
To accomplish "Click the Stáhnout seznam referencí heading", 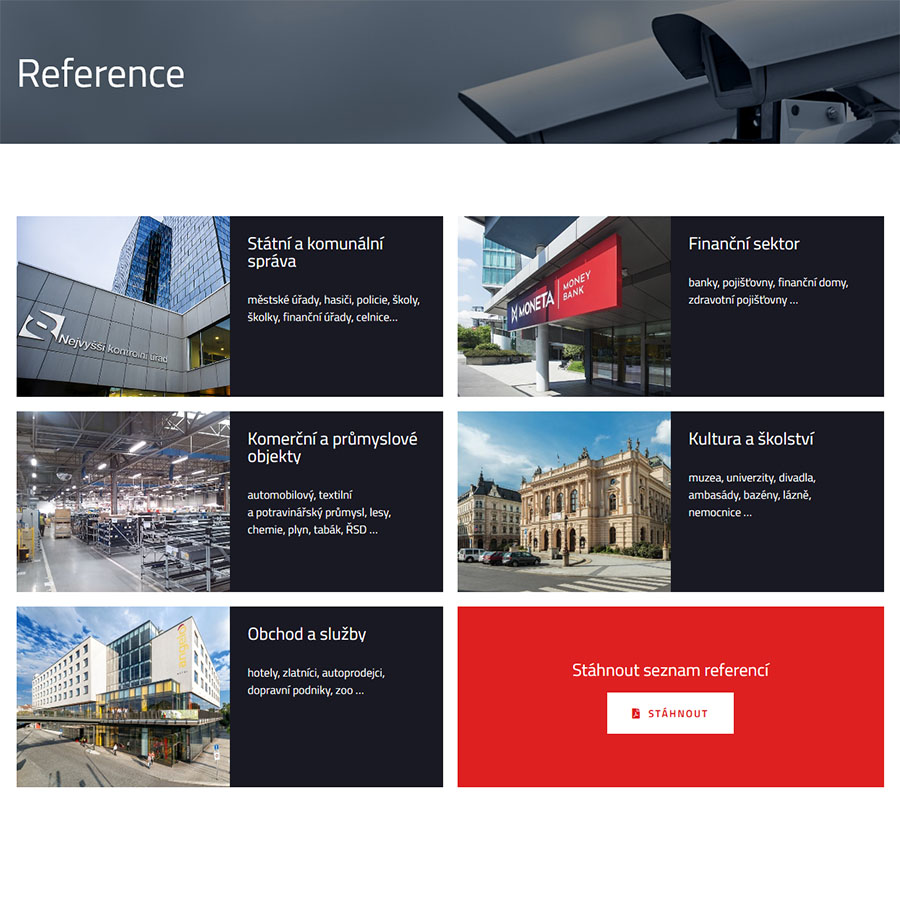I will coord(670,670).
